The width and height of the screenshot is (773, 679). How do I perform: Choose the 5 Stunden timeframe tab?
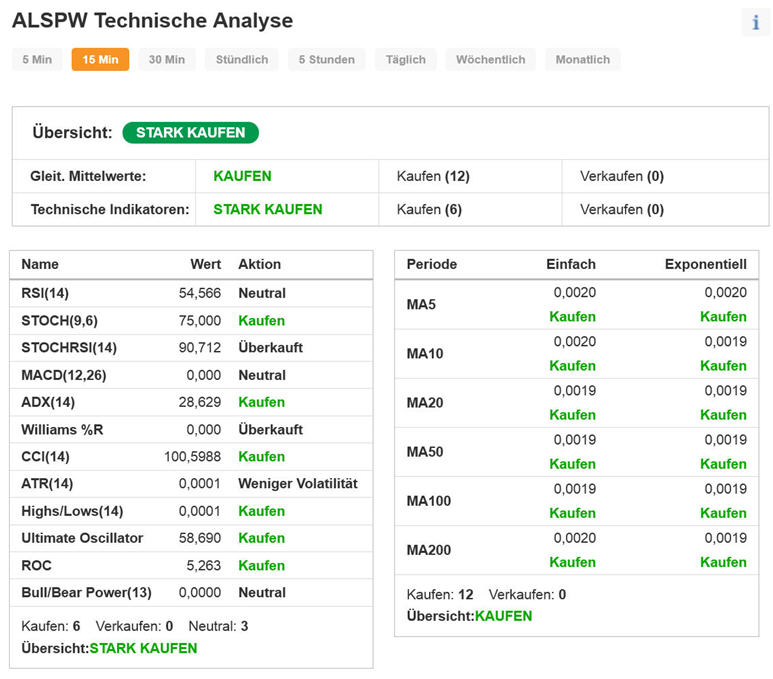point(326,60)
